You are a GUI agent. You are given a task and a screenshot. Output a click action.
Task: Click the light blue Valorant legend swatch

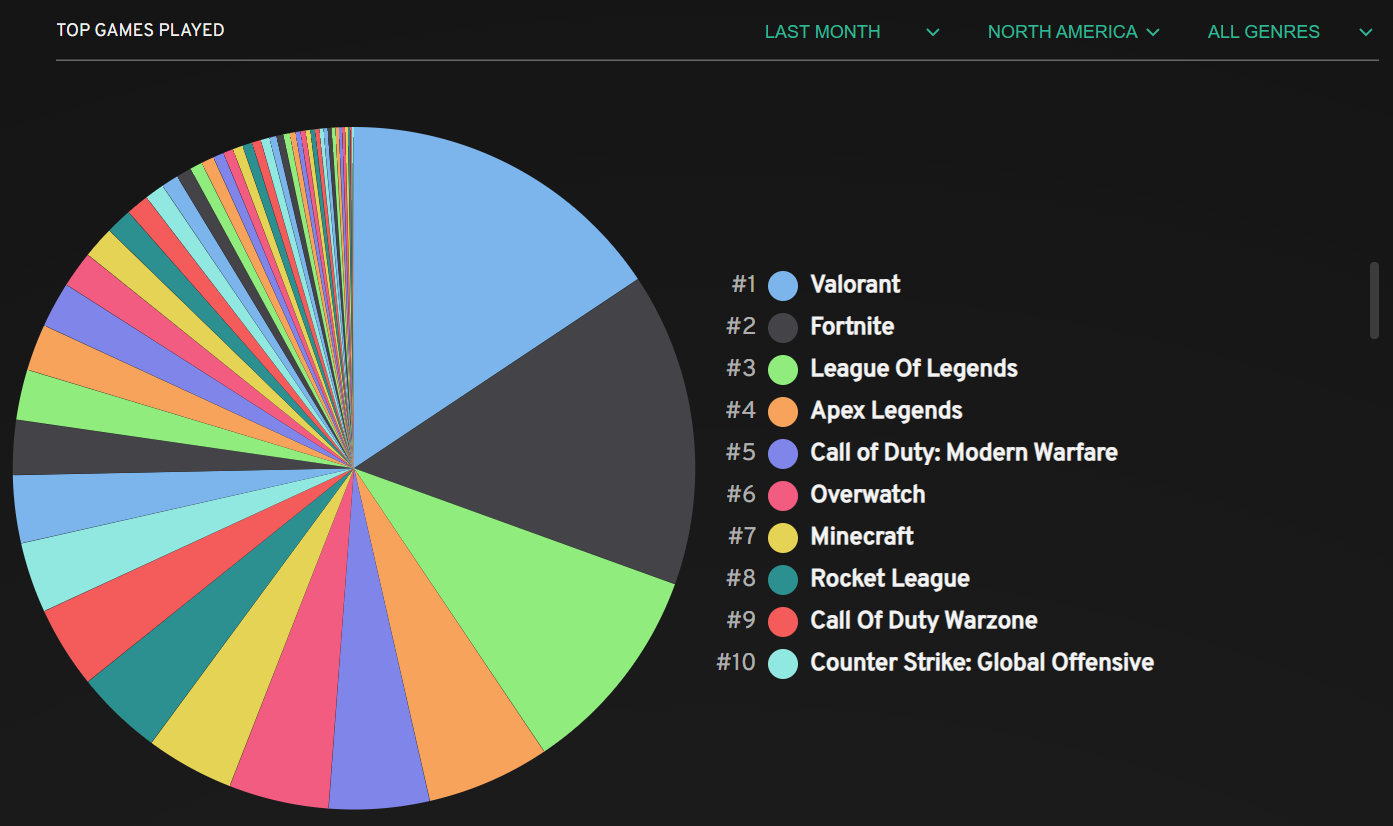[783, 285]
